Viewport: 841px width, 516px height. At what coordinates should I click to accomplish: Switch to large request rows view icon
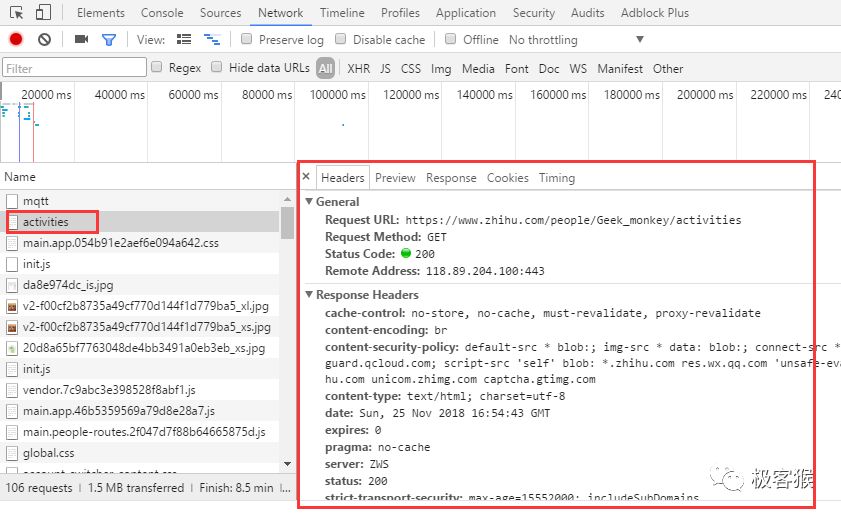tap(184, 39)
